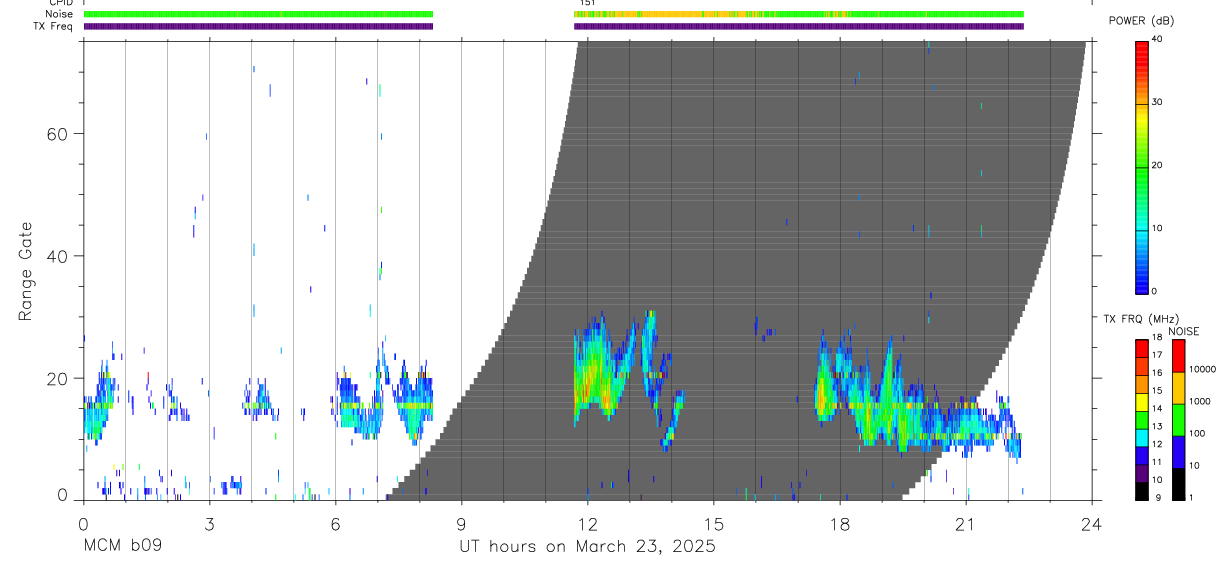Screen dimensions: 1228x567
Task: Click the red segment of TX FRQ legend
Action: pyautogui.click(x=1141, y=346)
